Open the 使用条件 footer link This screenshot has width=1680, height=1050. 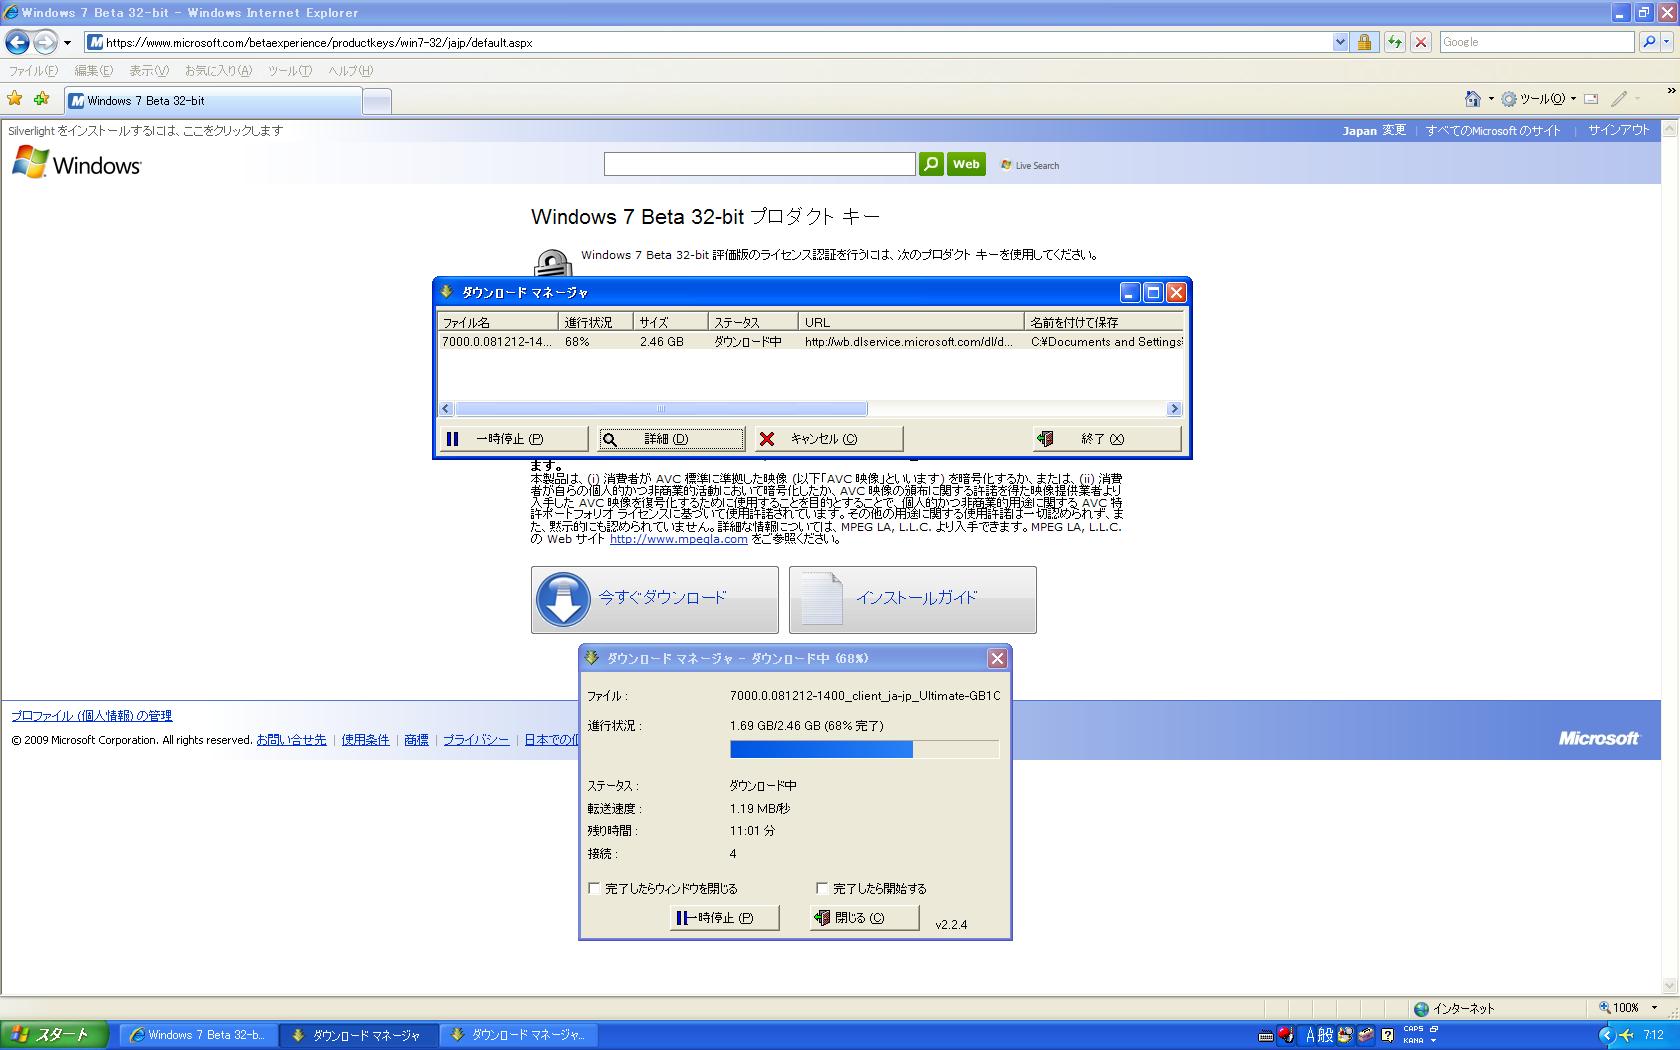(365, 740)
